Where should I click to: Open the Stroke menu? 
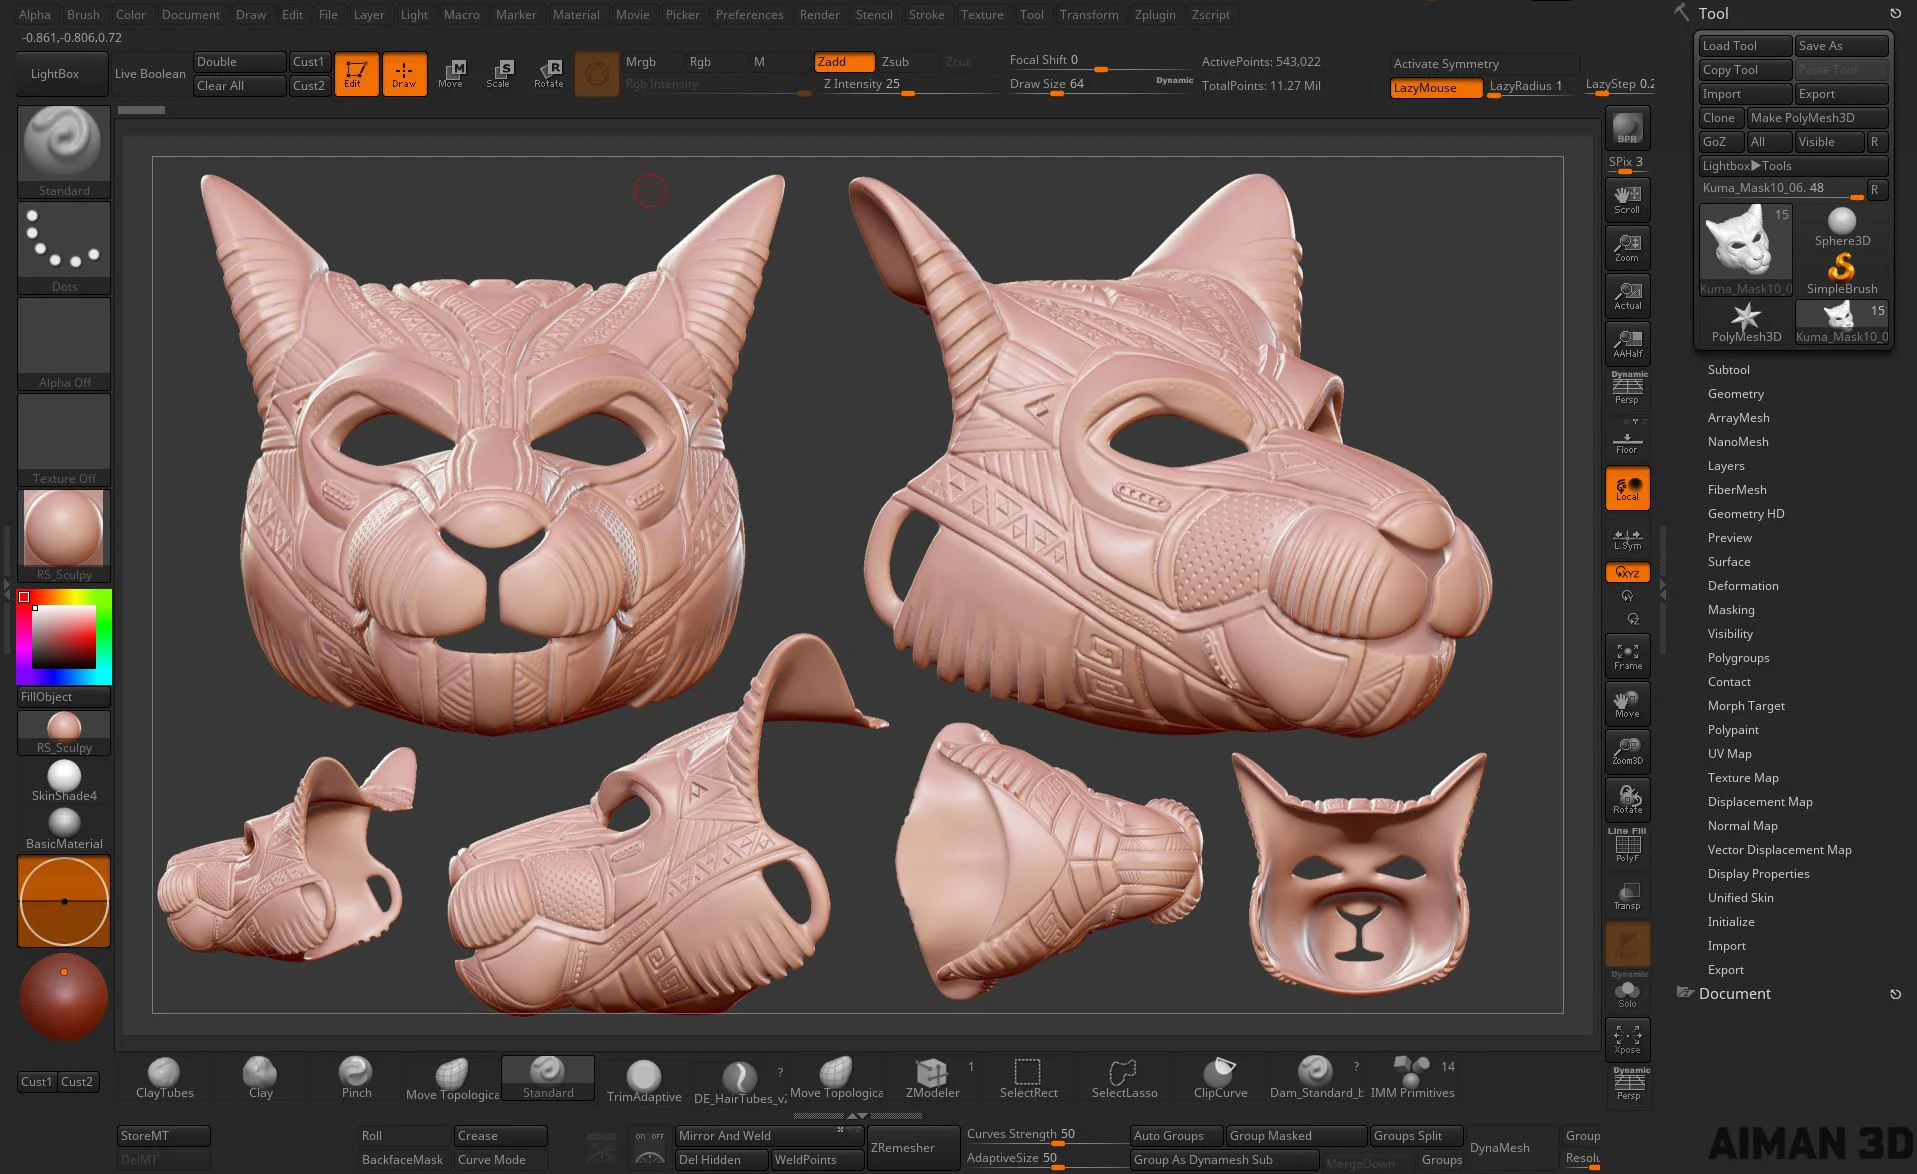tap(926, 15)
